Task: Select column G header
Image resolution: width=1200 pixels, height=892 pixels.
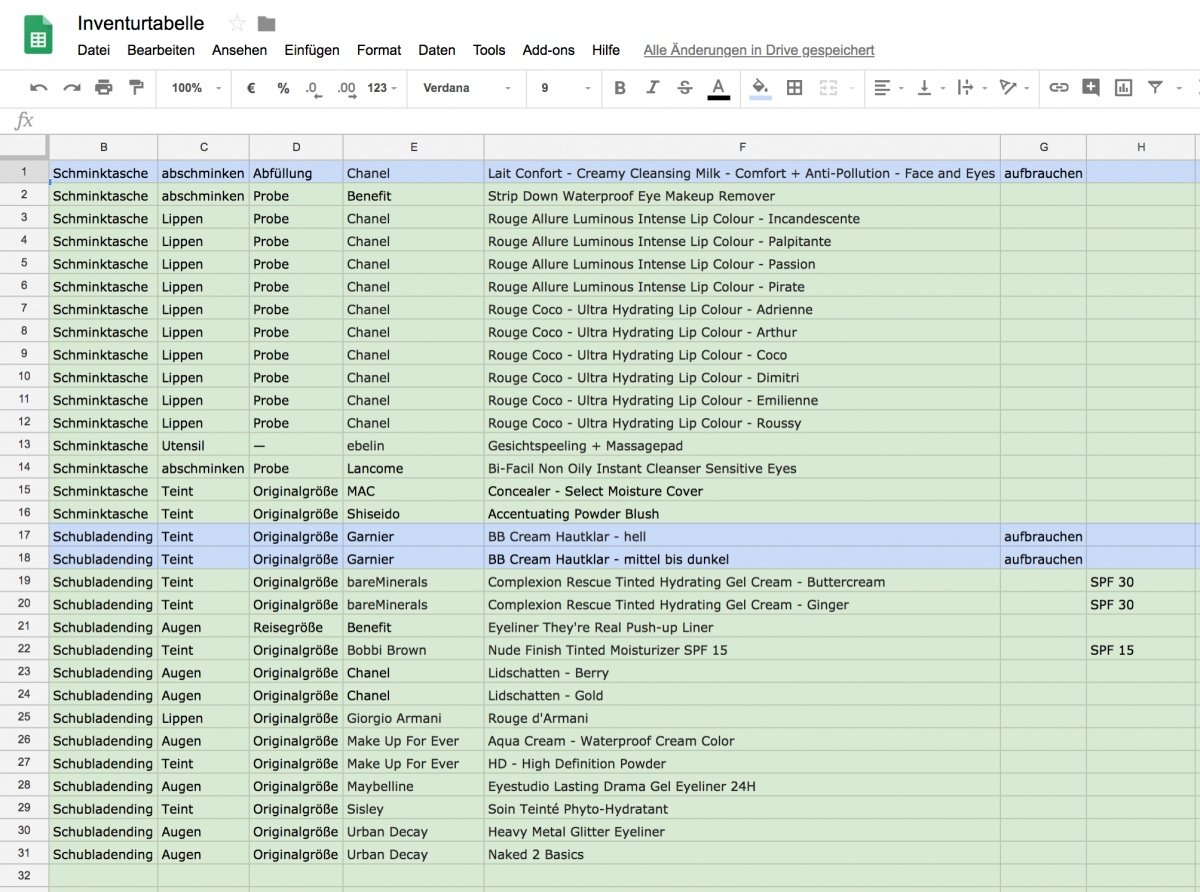Action: point(1043,147)
